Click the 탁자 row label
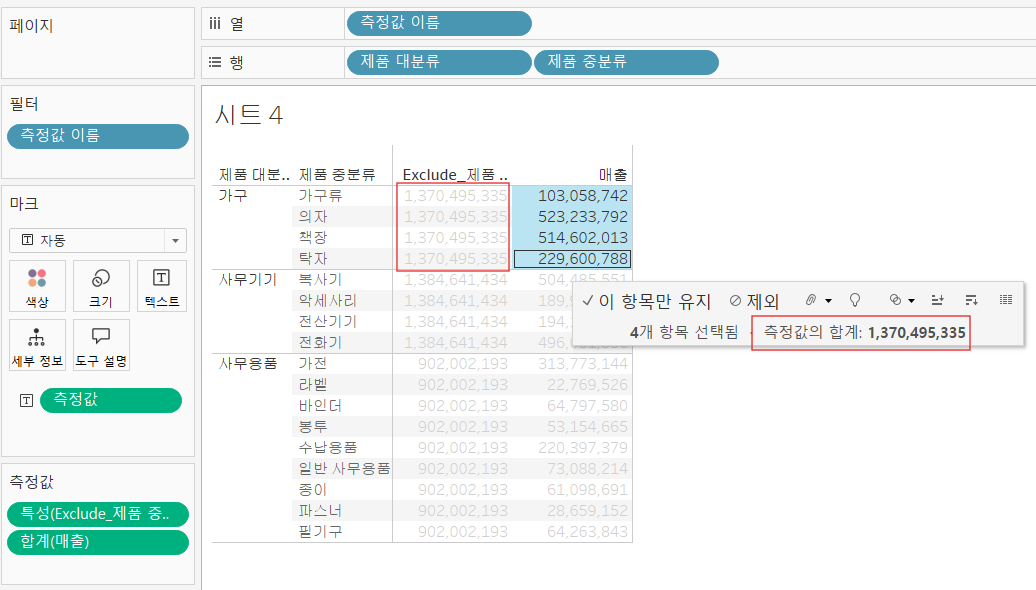This screenshot has height=590, width=1036. (313, 258)
